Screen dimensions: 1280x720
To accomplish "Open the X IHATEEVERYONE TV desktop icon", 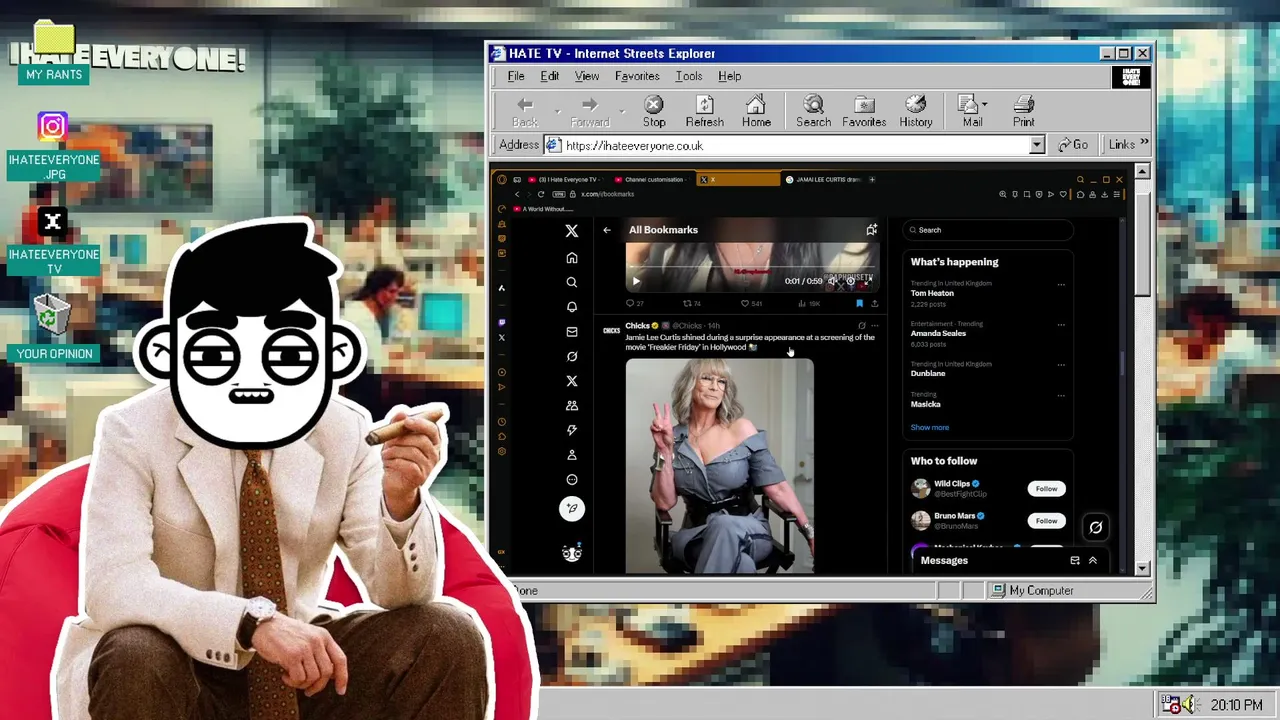I will click(53, 241).
